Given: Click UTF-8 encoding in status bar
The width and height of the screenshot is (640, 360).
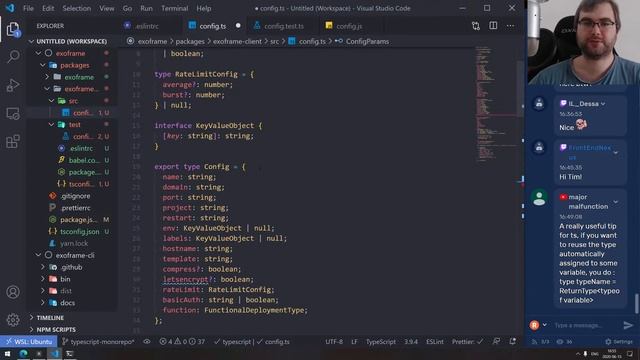Looking at the screenshot, I should [x=334, y=342].
